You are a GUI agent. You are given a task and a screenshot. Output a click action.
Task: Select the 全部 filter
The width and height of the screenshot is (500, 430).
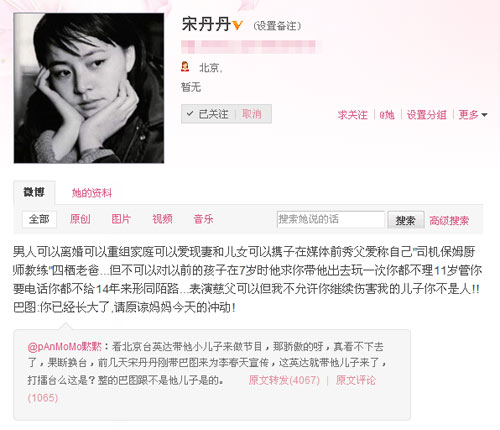pos(39,219)
